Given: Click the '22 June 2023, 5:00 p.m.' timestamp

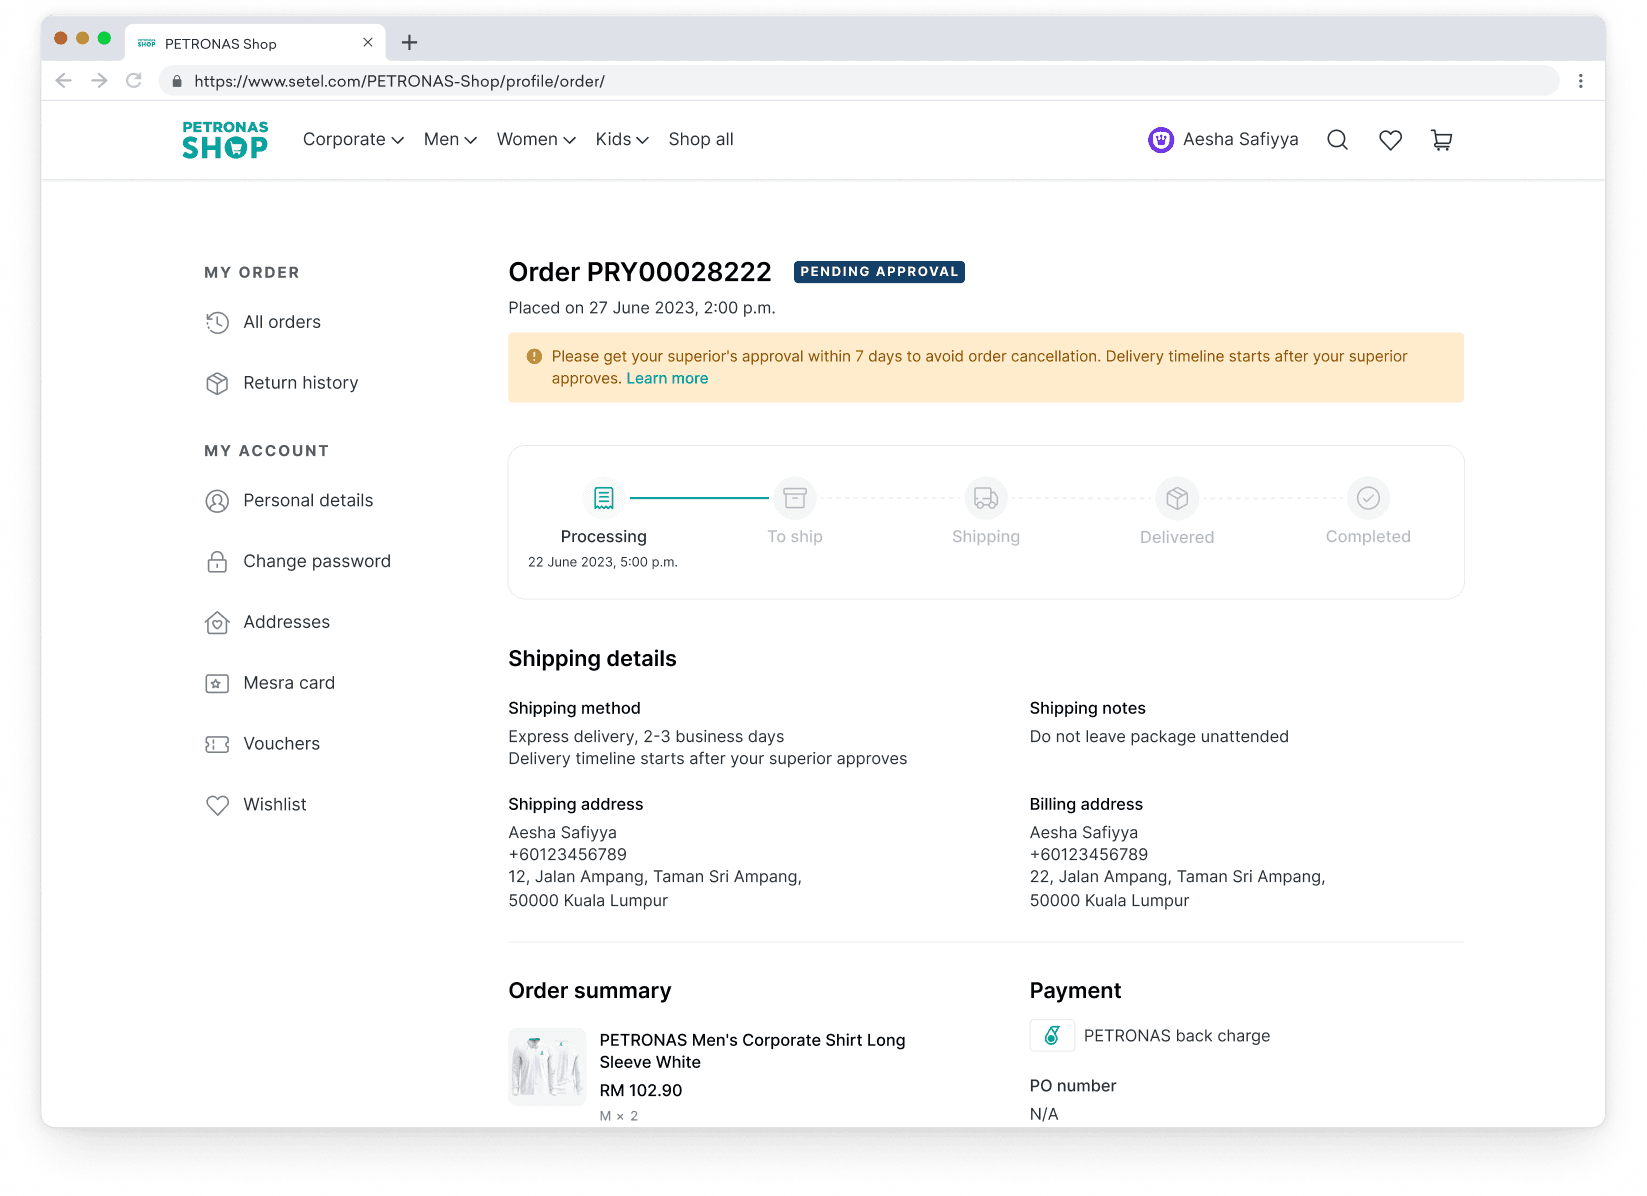Looking at the screenshot, I should pyautogui.click(x=603, y=563).
